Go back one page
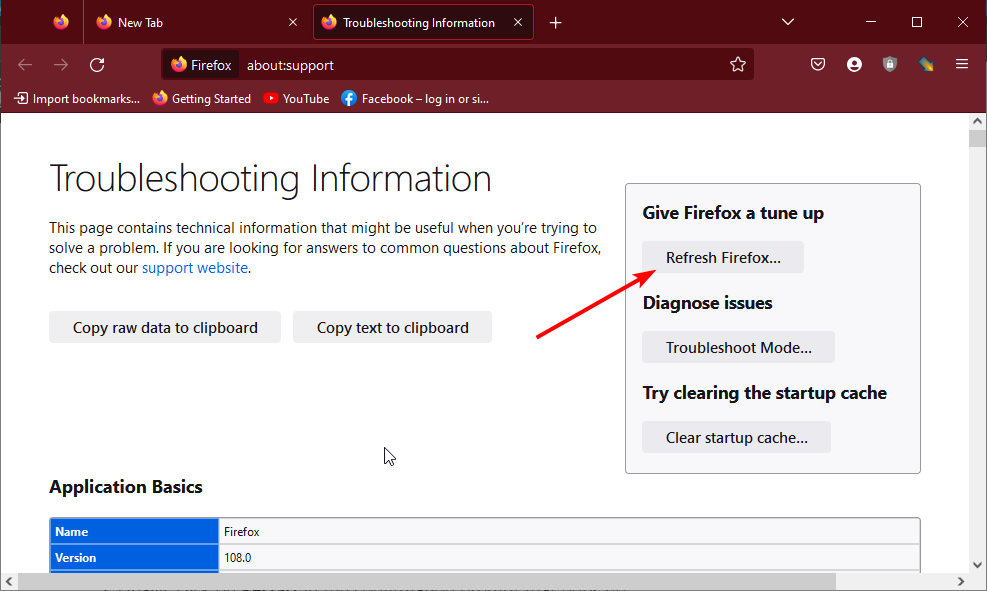Viewport: 987px width, 591px height. [25, 65]
